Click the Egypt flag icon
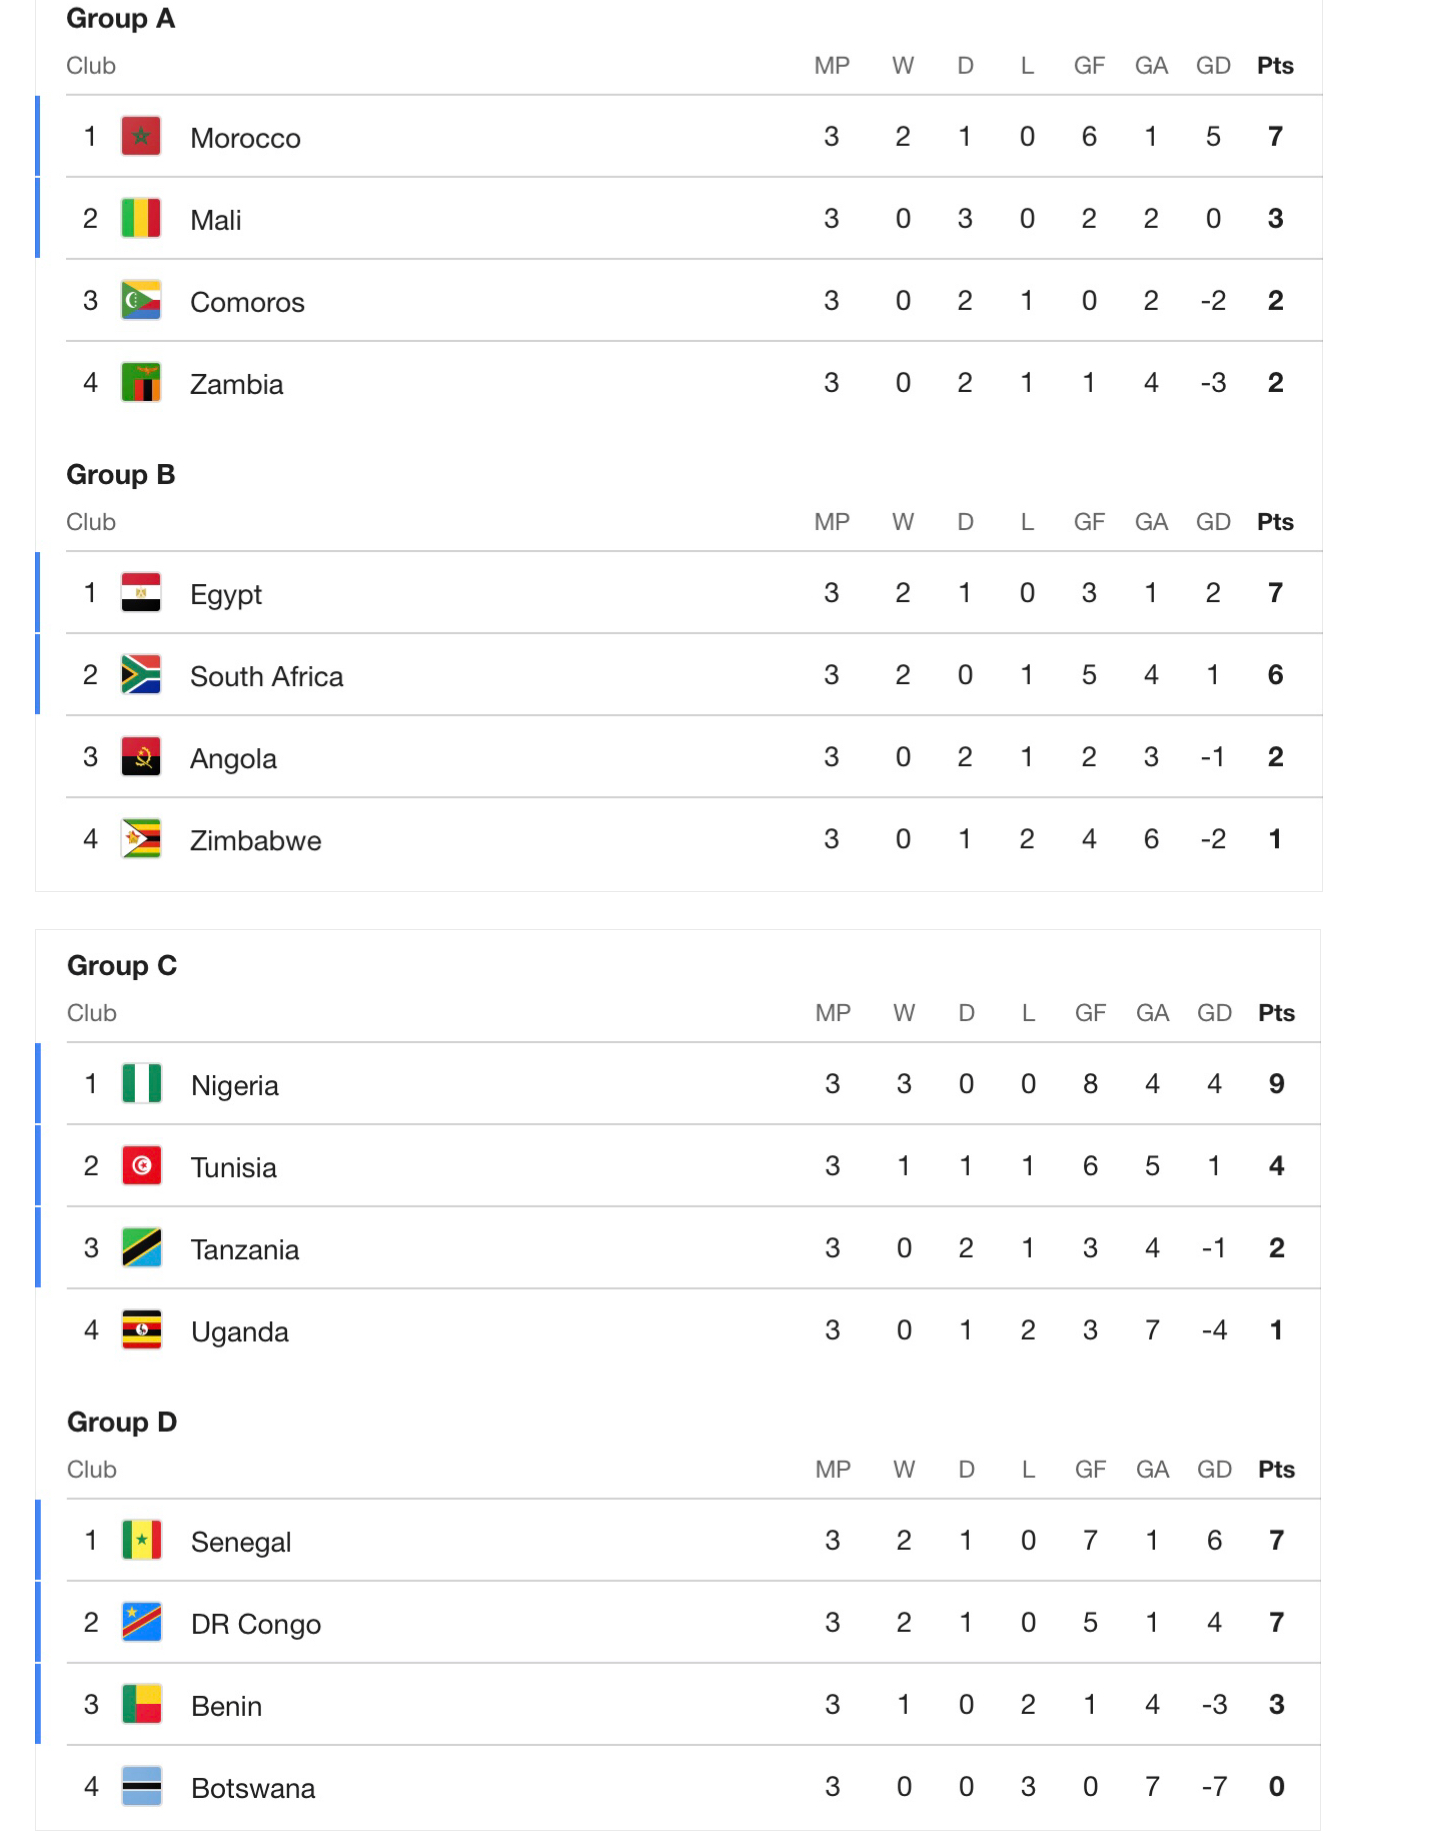This screenshot has height=1832, width=1430. [141, 592]
